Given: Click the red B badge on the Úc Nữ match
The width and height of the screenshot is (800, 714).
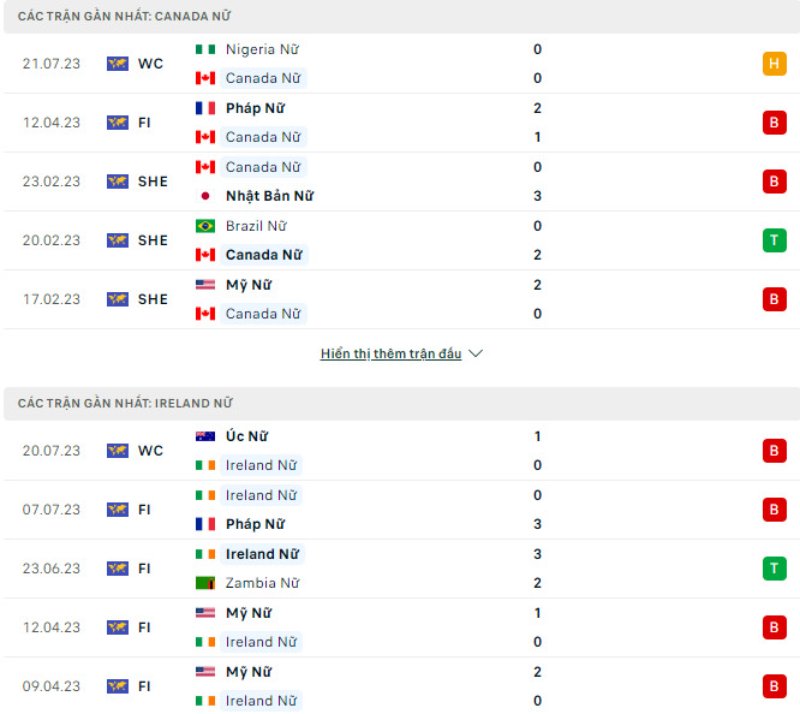Looking at the screenshot, I should point(772,450).
